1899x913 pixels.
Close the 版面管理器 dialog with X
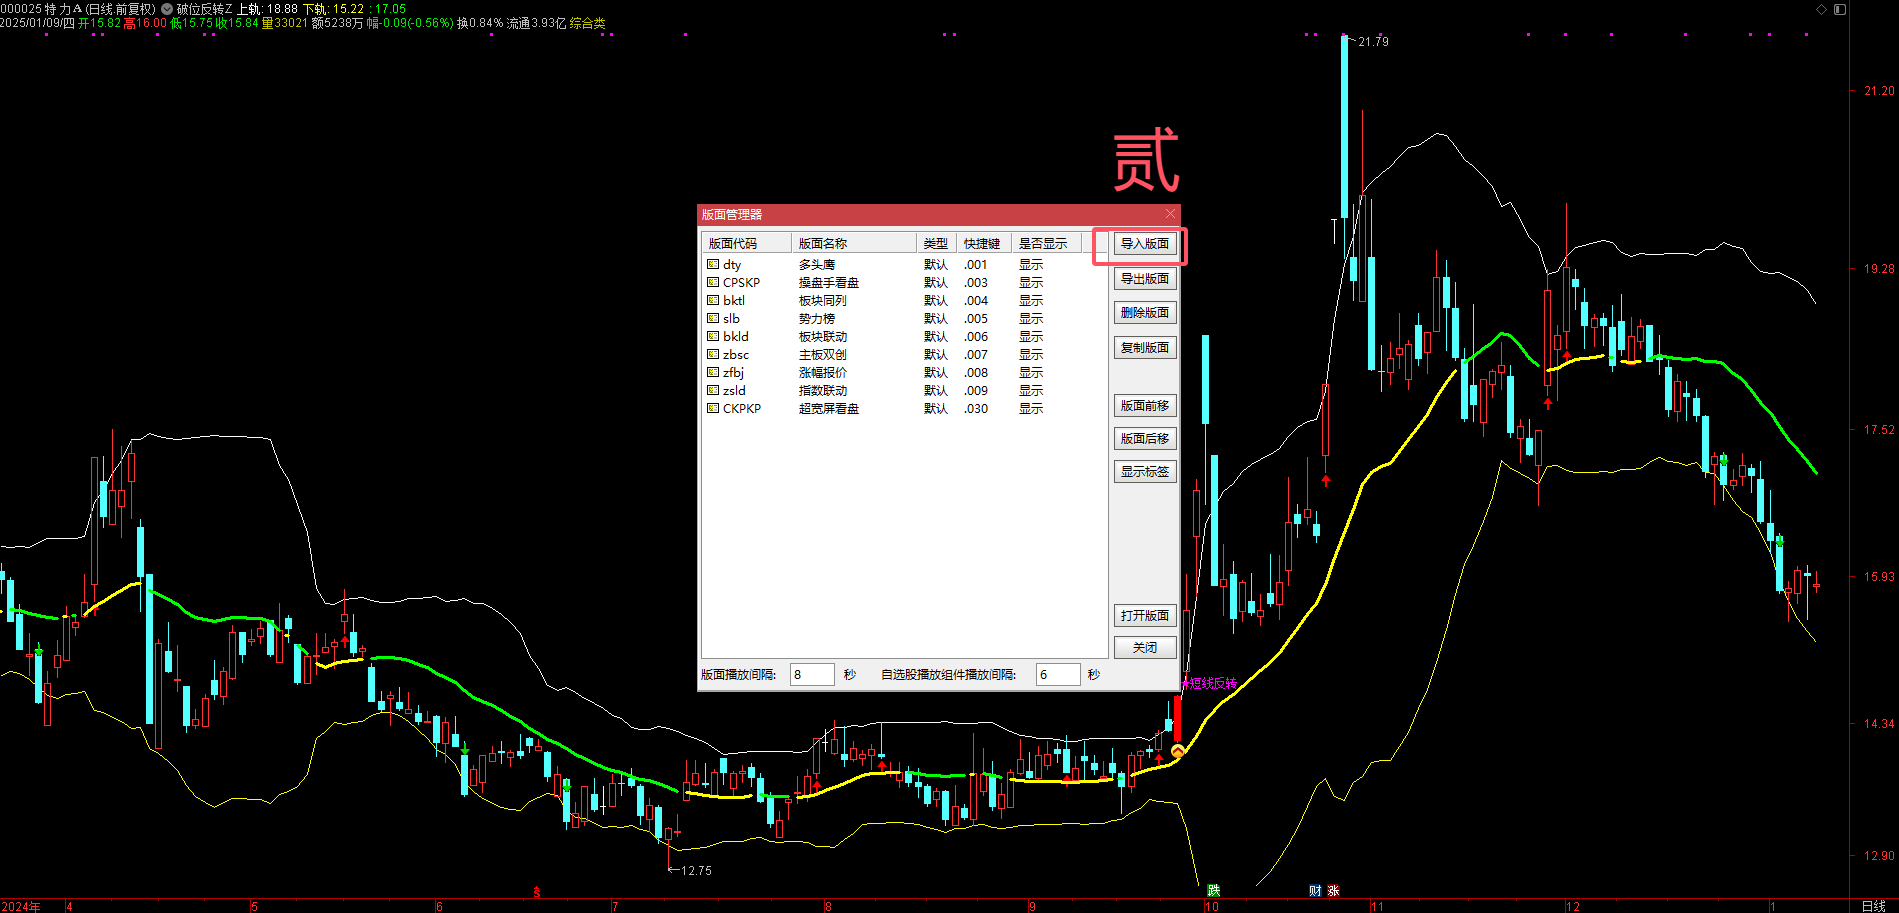click(1170, 214)
